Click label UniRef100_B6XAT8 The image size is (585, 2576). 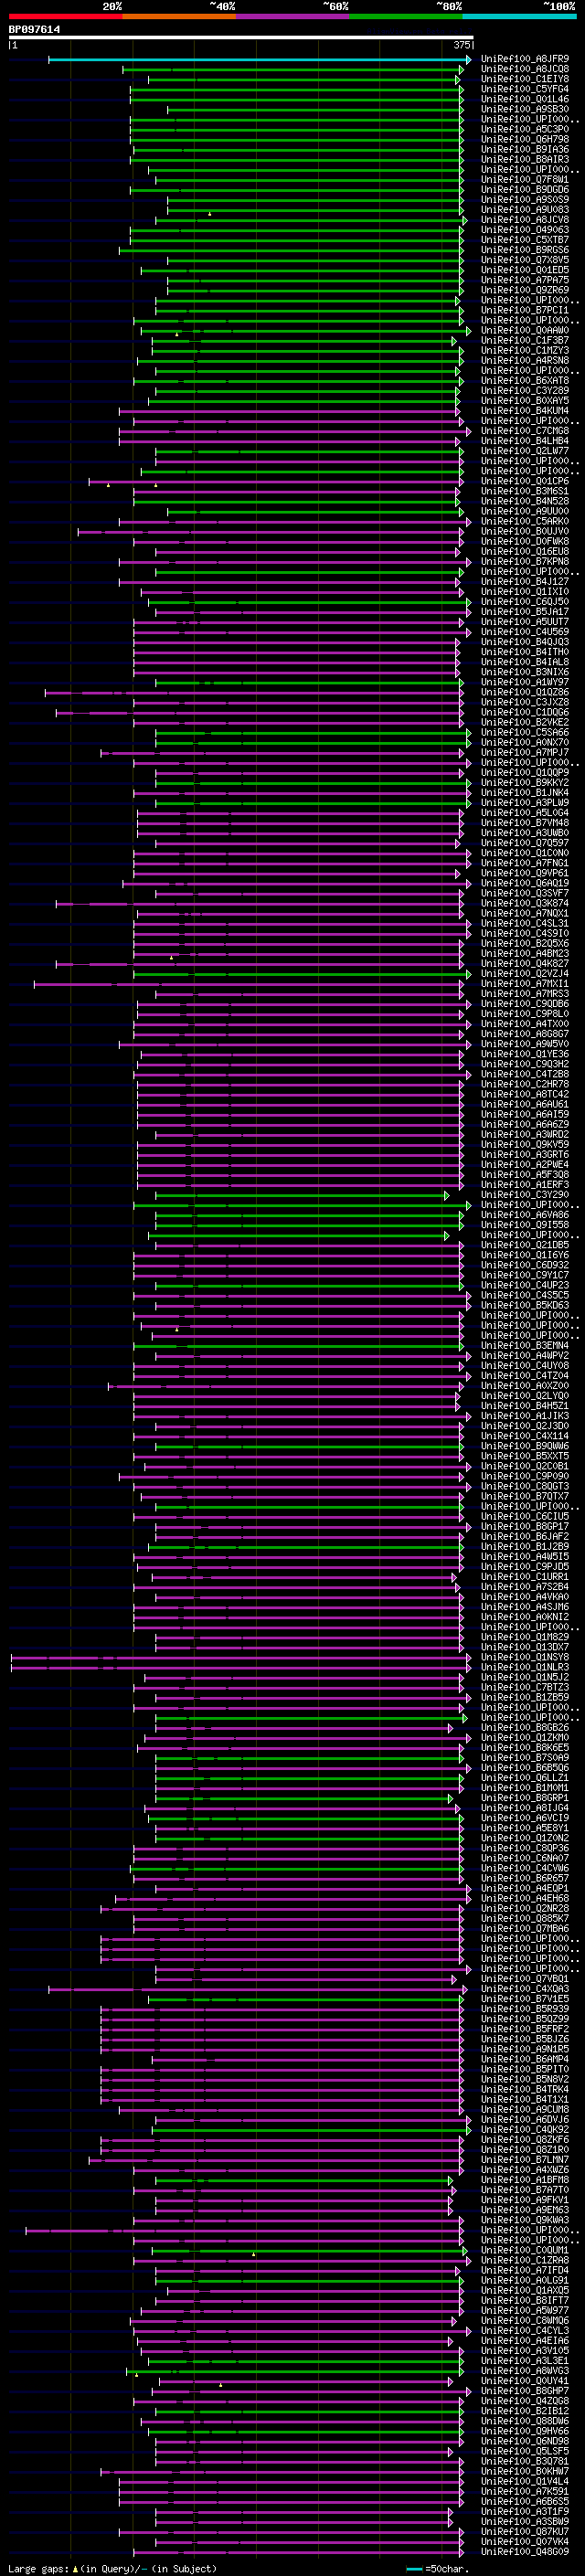525,380
